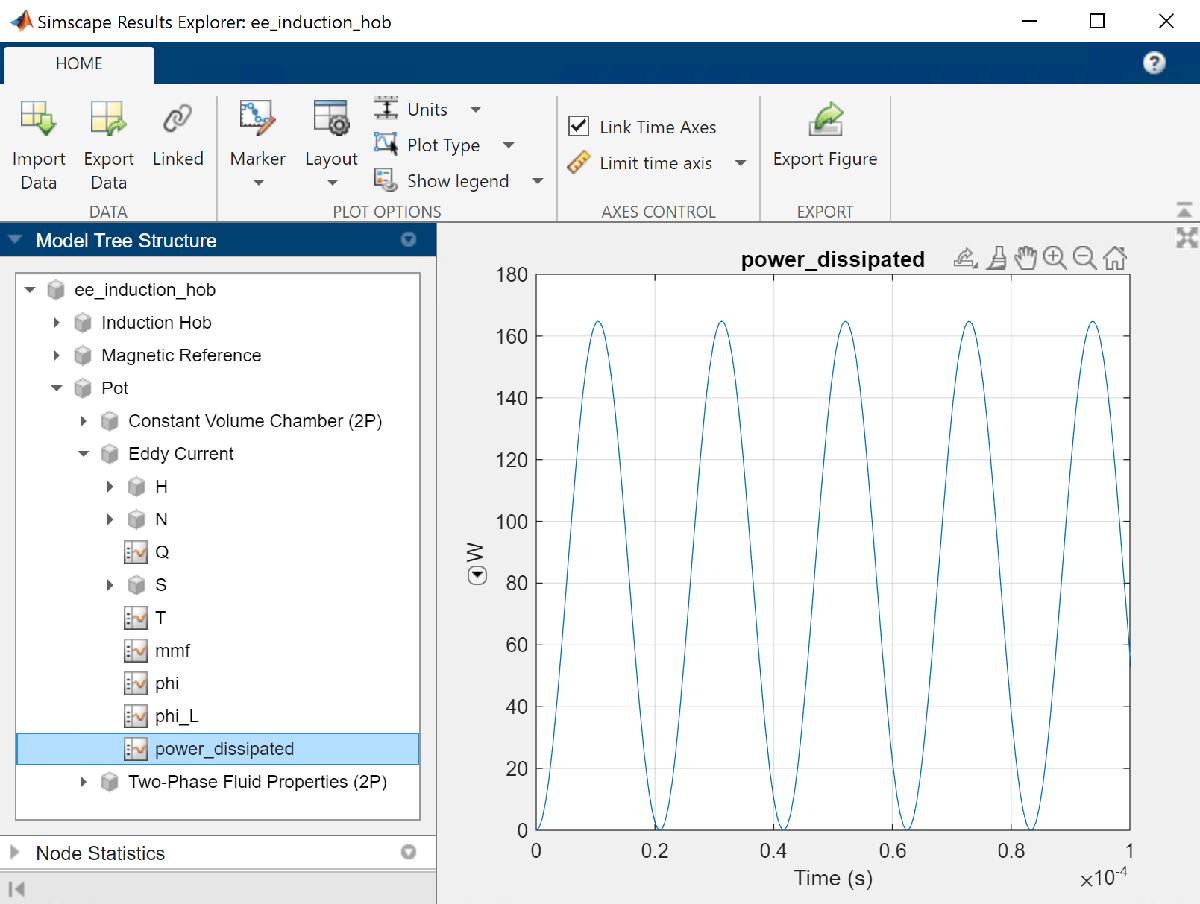The image size is (1200, 904).
Task: Click the Export Figure icon
Action: coord(824,120)
